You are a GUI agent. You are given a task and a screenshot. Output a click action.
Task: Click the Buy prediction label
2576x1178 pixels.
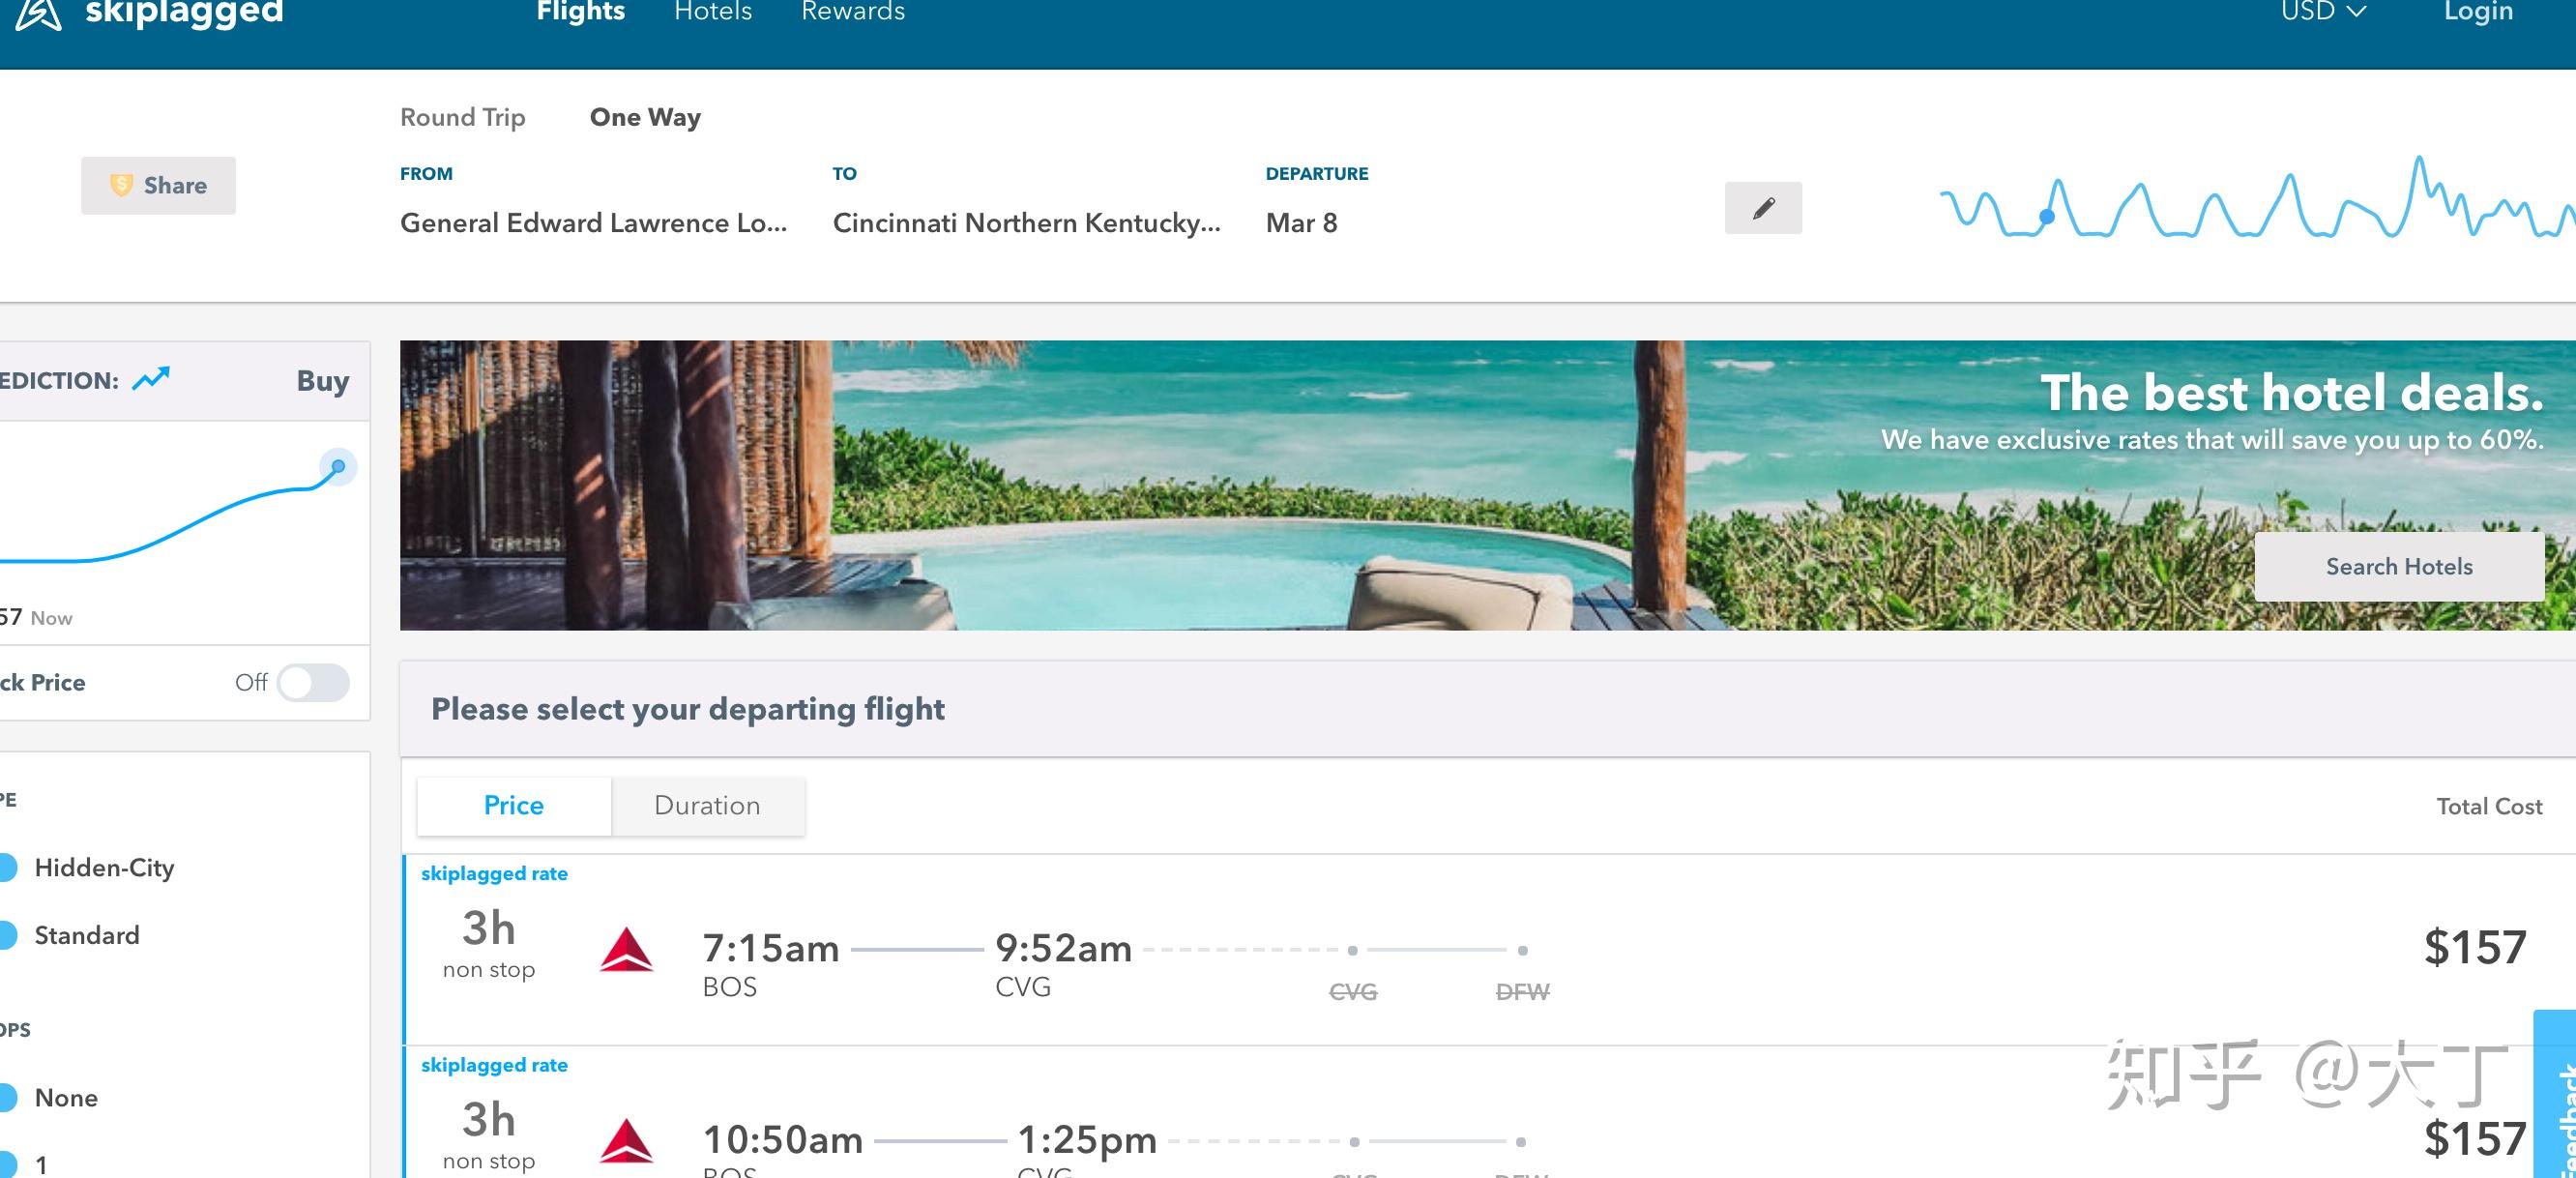coord(323,381)
